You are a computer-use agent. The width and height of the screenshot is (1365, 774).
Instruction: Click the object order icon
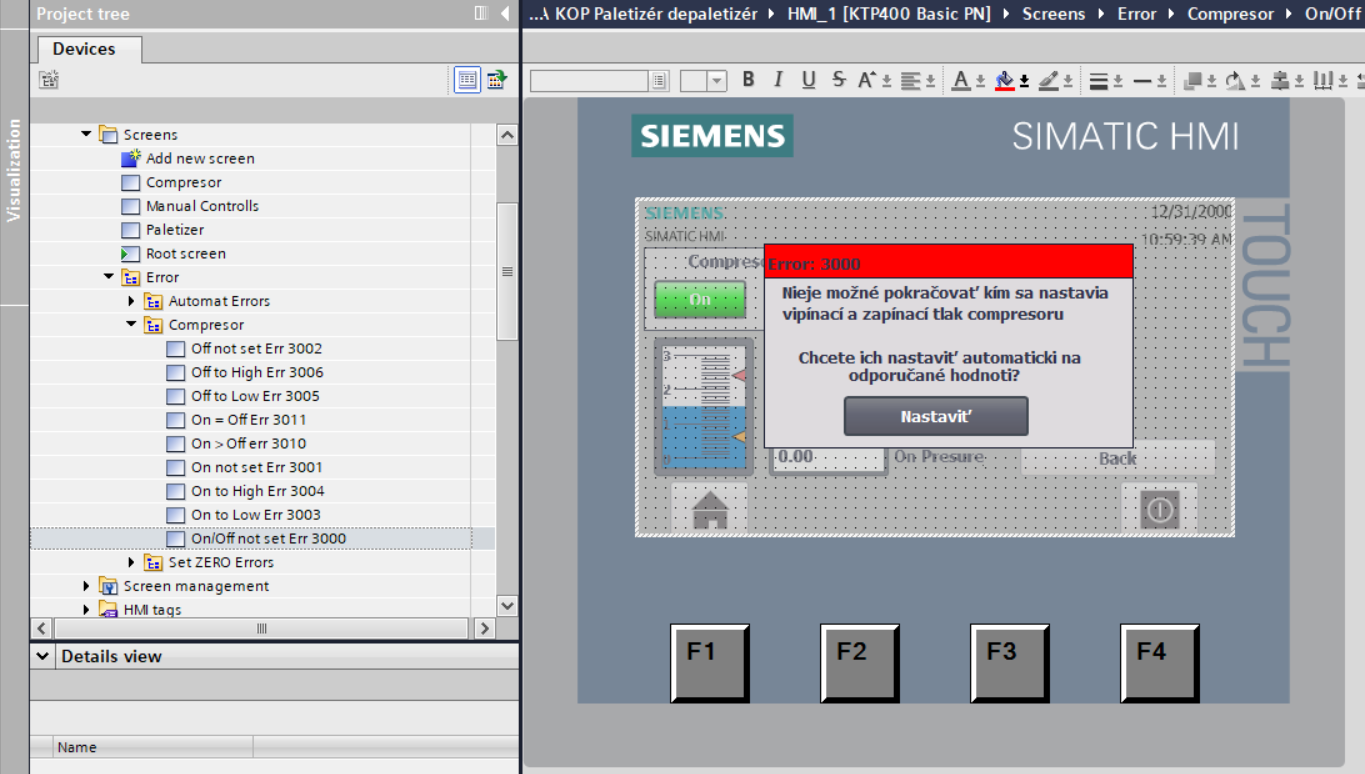pyautogui.click(x=1193, y=80)
